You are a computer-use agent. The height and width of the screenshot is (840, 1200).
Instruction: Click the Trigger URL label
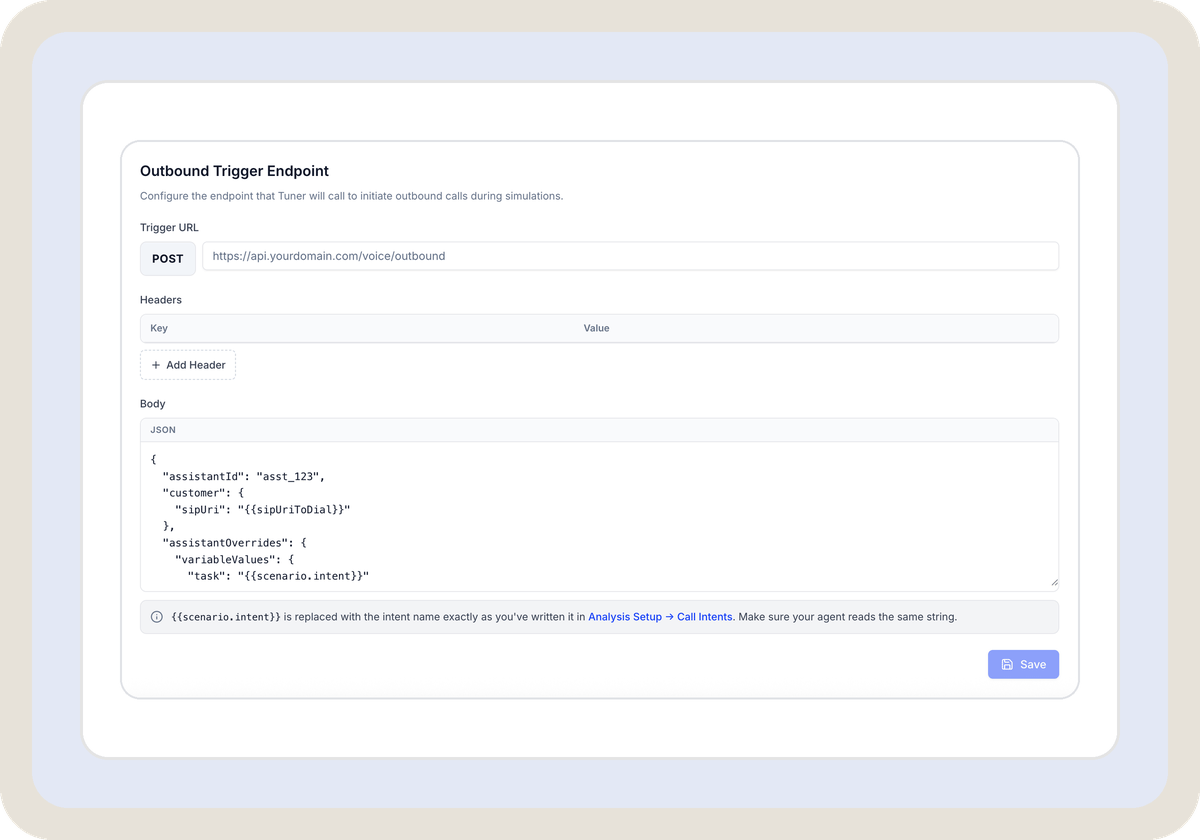coord(169,227)
